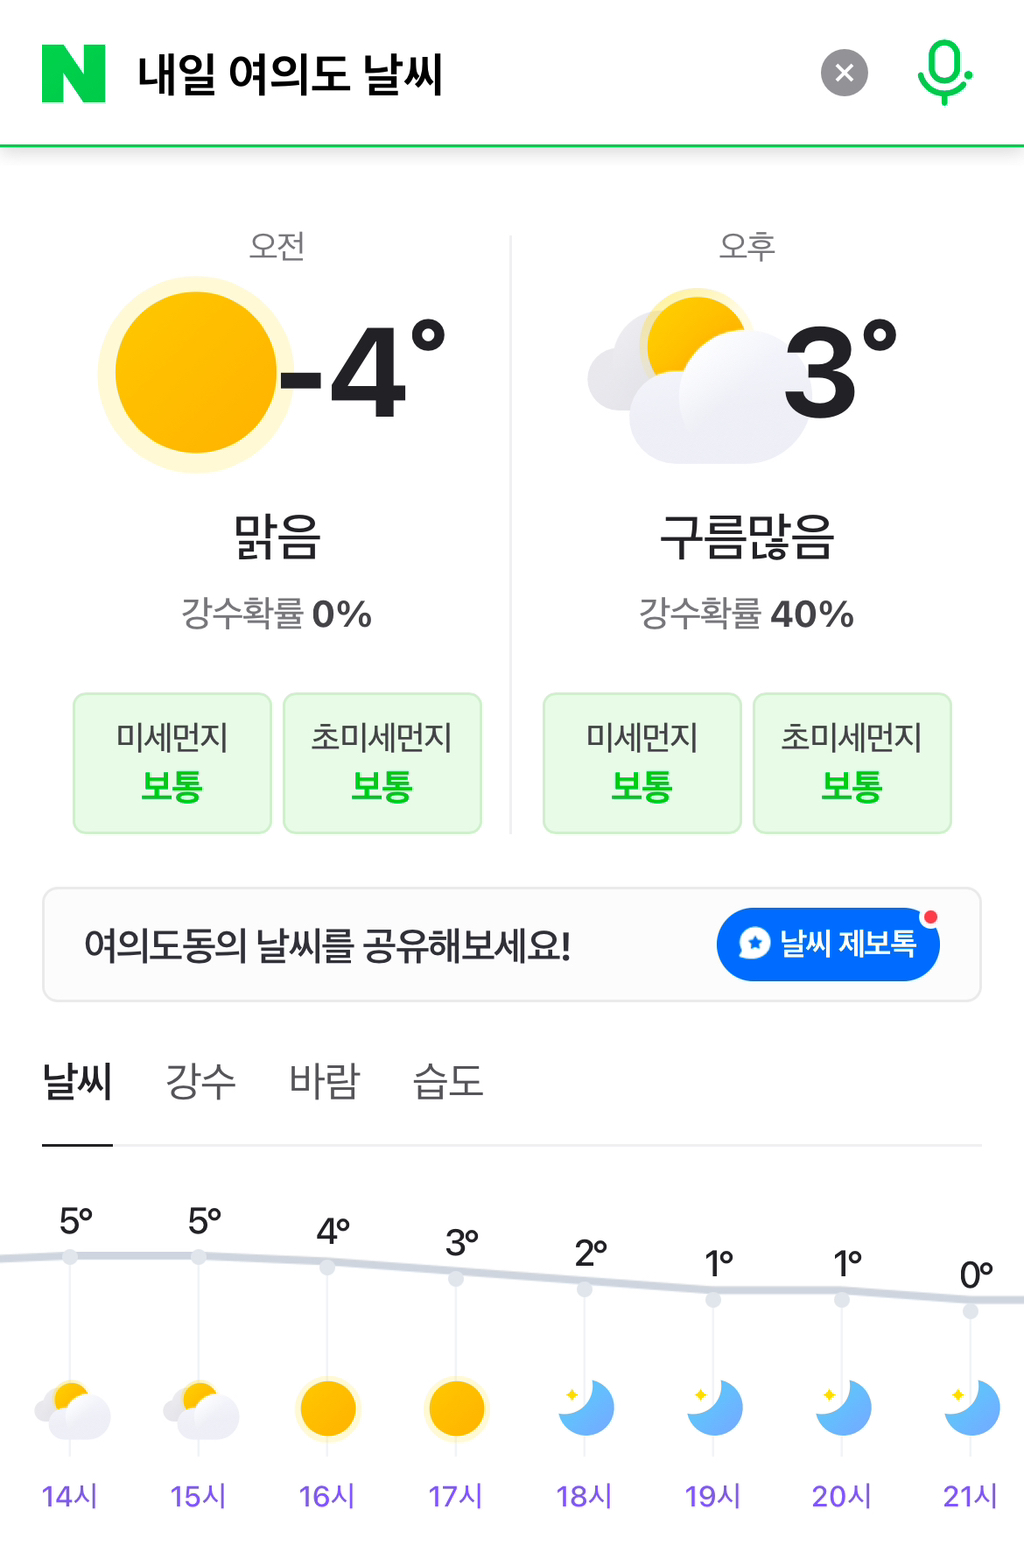Tap the 14시 partly cloudy icon
The image size is (1024, 1559).
(72, 1410)
